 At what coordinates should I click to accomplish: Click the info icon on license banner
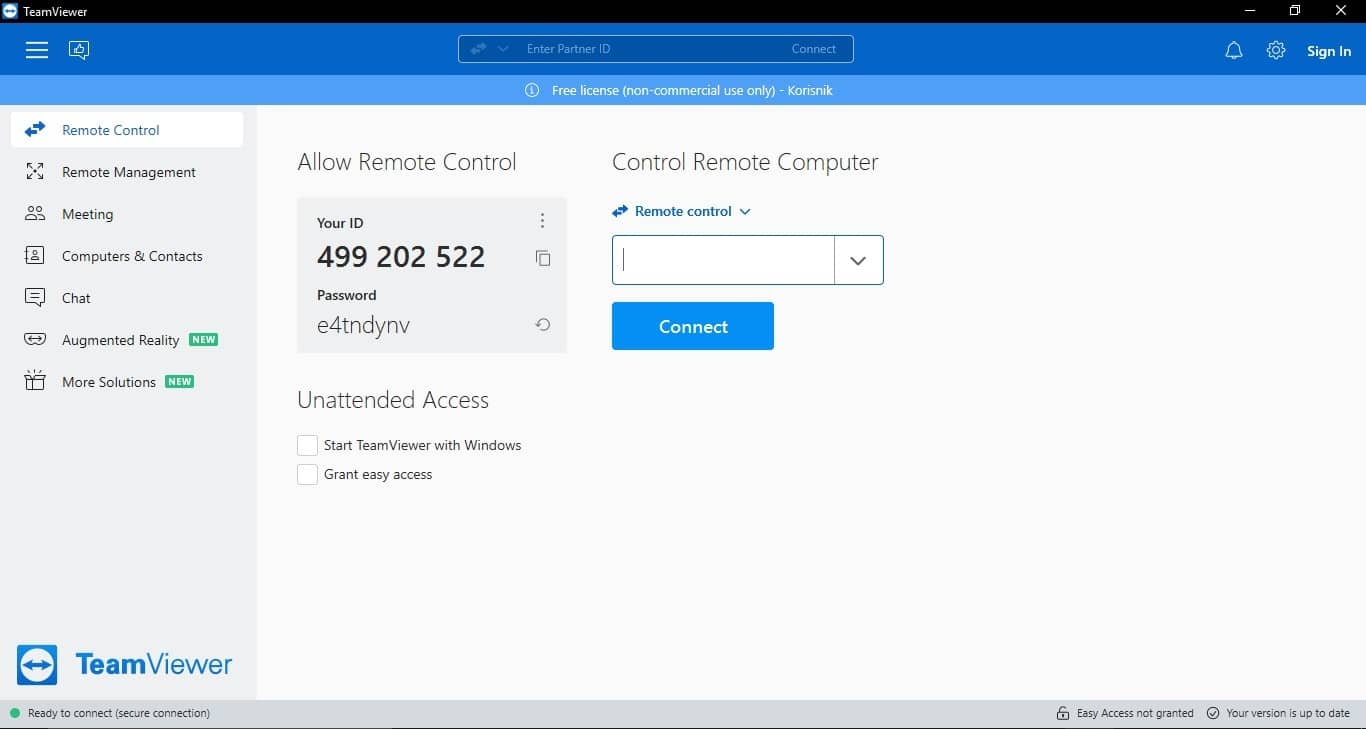[x=532, y=90]
